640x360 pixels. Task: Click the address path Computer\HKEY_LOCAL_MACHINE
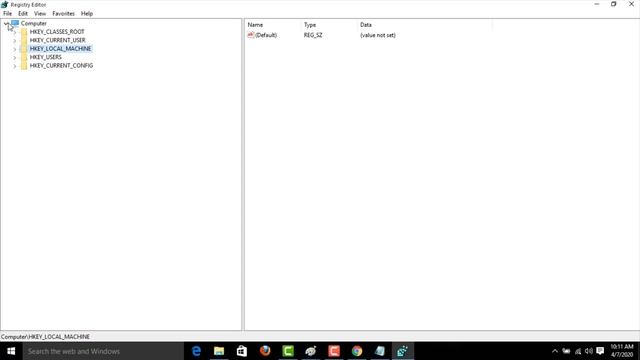pos(45,337)
